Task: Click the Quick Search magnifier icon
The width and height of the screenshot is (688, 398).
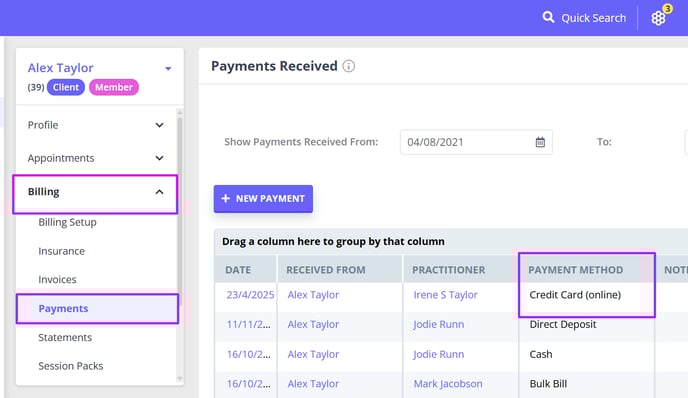Action: (548, 17)
